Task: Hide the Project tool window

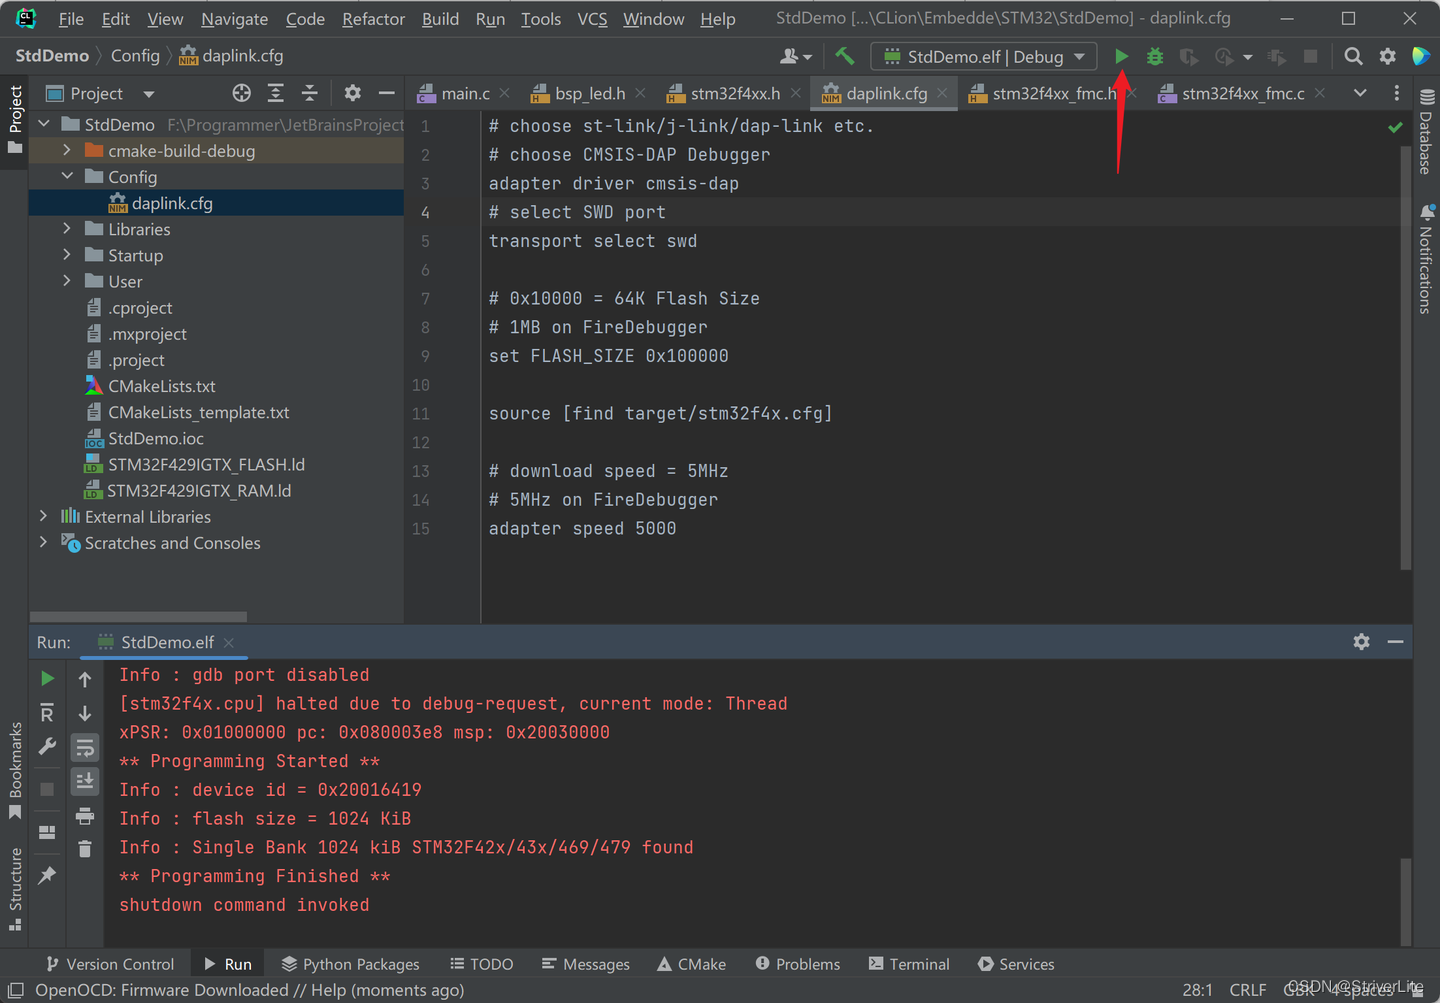Action: [x=386, y=93]
